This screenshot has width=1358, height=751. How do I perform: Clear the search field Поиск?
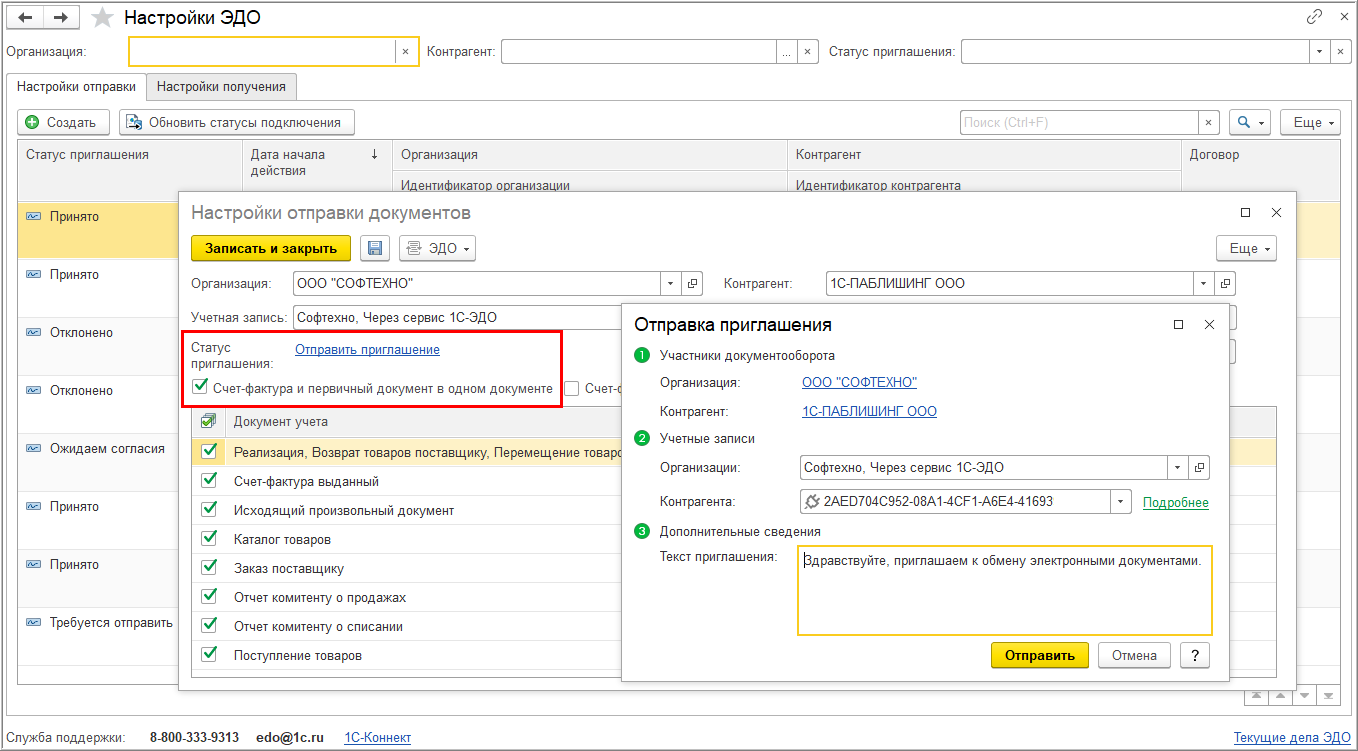point(1210,123)
